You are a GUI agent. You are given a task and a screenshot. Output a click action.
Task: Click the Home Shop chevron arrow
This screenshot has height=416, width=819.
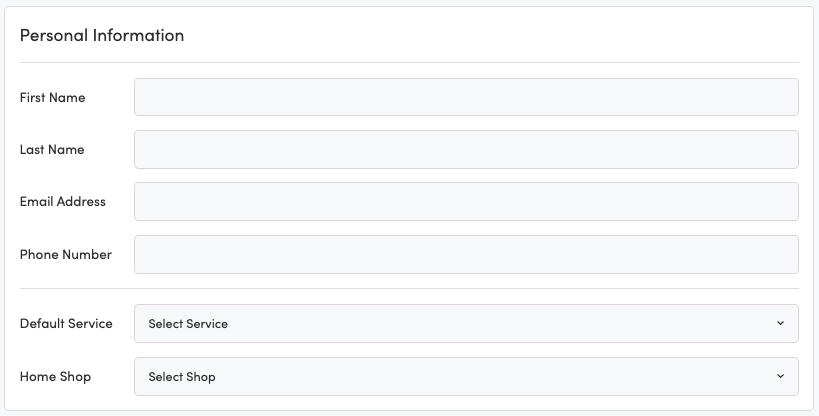click(x=780, y=377)
